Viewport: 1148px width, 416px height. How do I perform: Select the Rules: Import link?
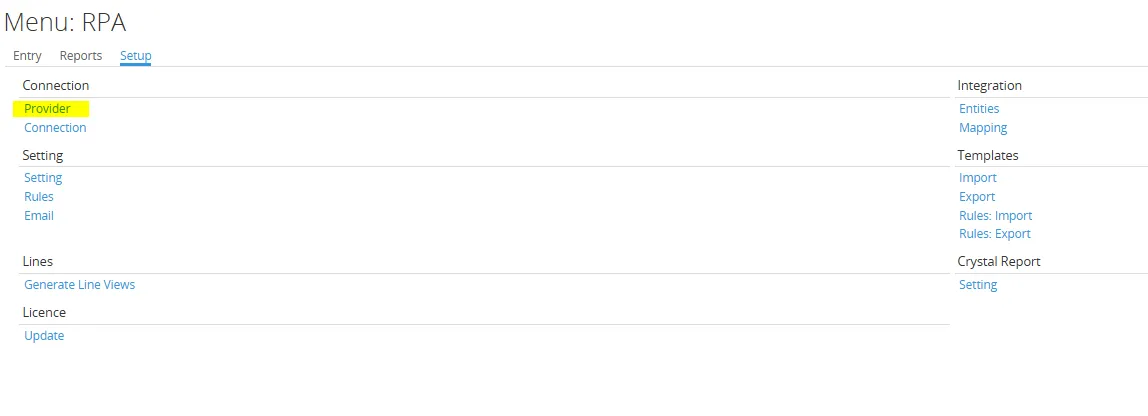pyautogui.click(x=995, y=216)
